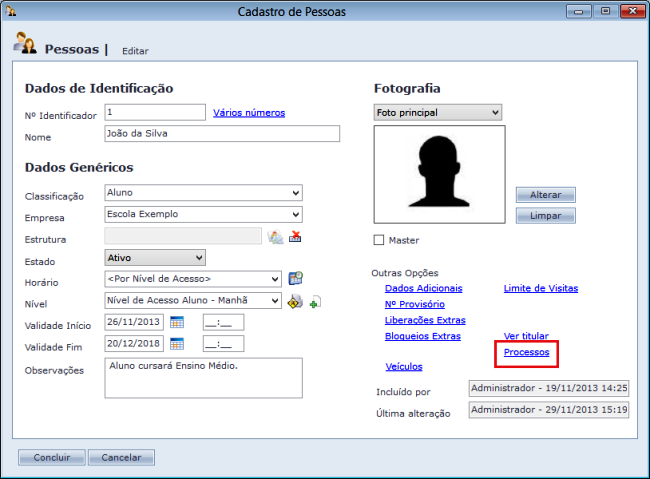Viewport: 650px width, 479px height.
Task: Open calendar picker for Validade Fim
Action: [x=177, y=343]
